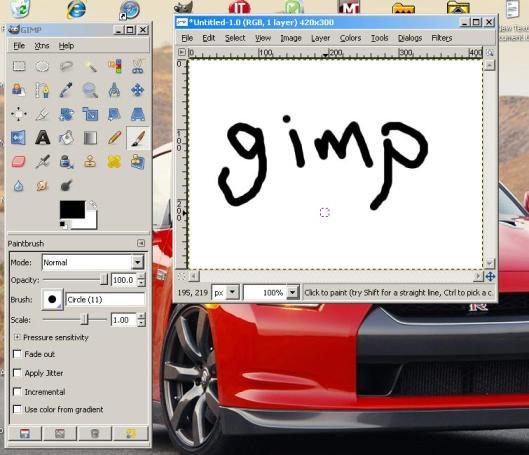Select the Crop tool

click(42, 114)
